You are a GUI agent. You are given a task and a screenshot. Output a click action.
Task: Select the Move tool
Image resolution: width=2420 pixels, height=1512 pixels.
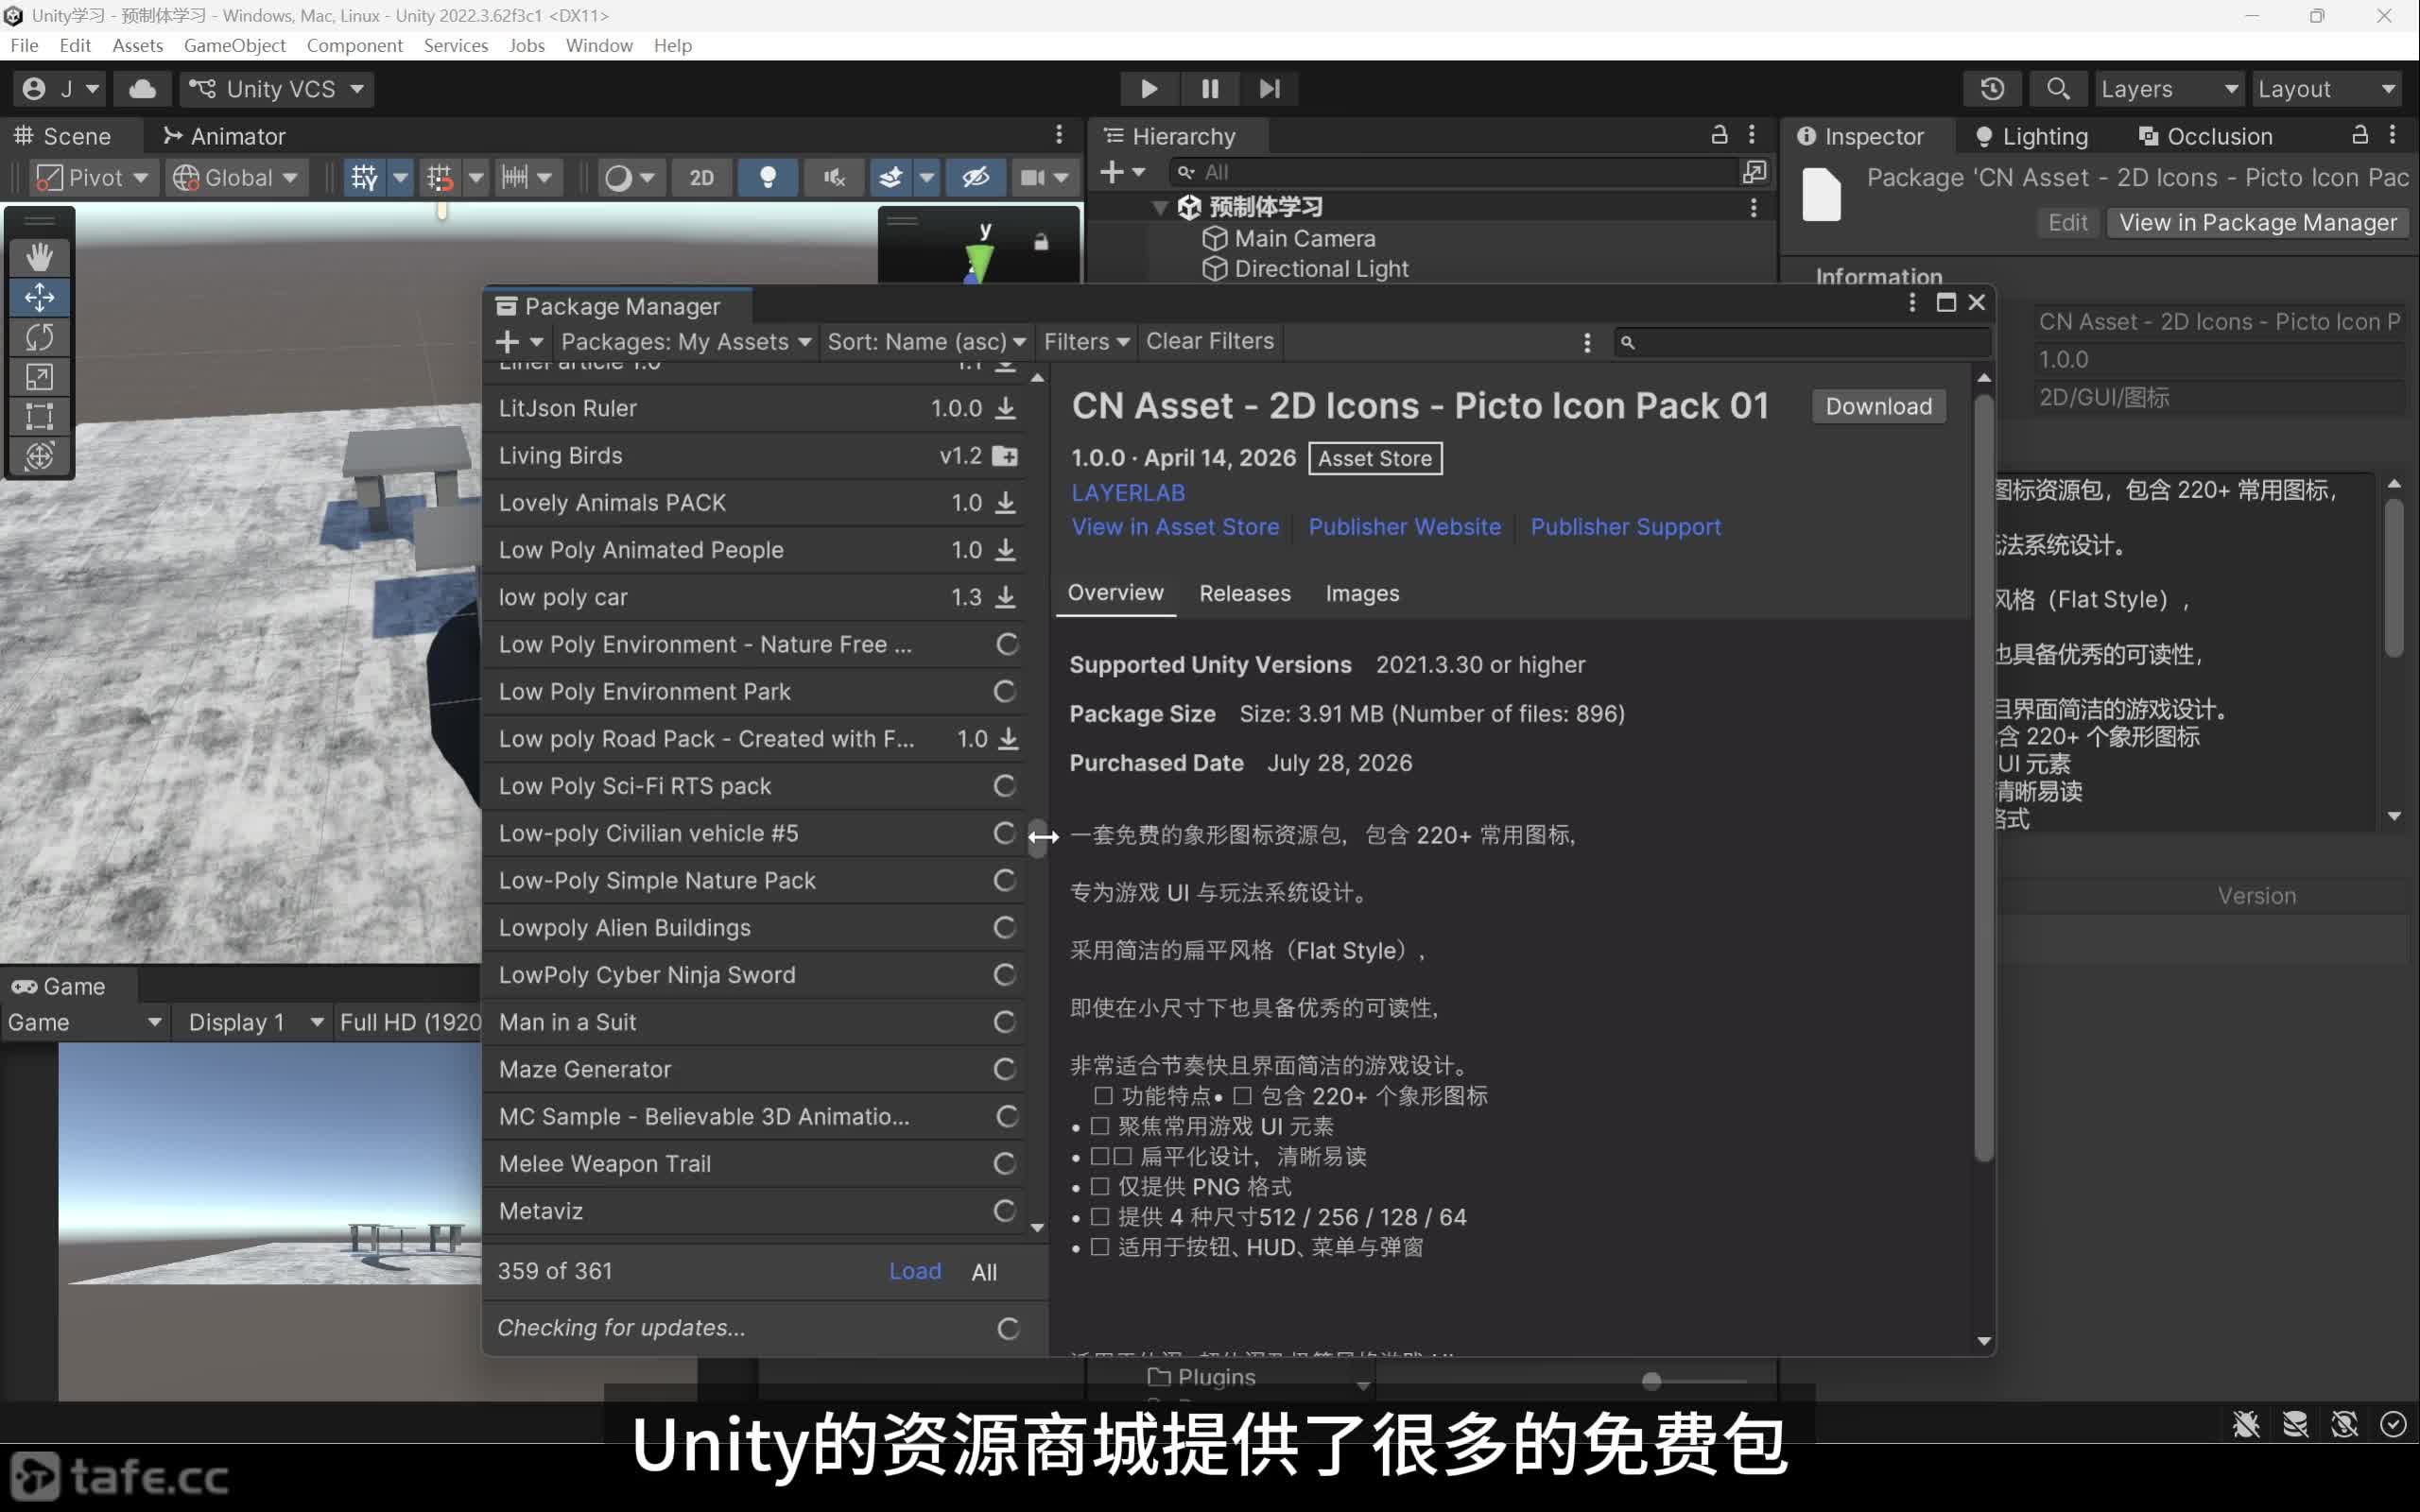[x=40, y=297]
